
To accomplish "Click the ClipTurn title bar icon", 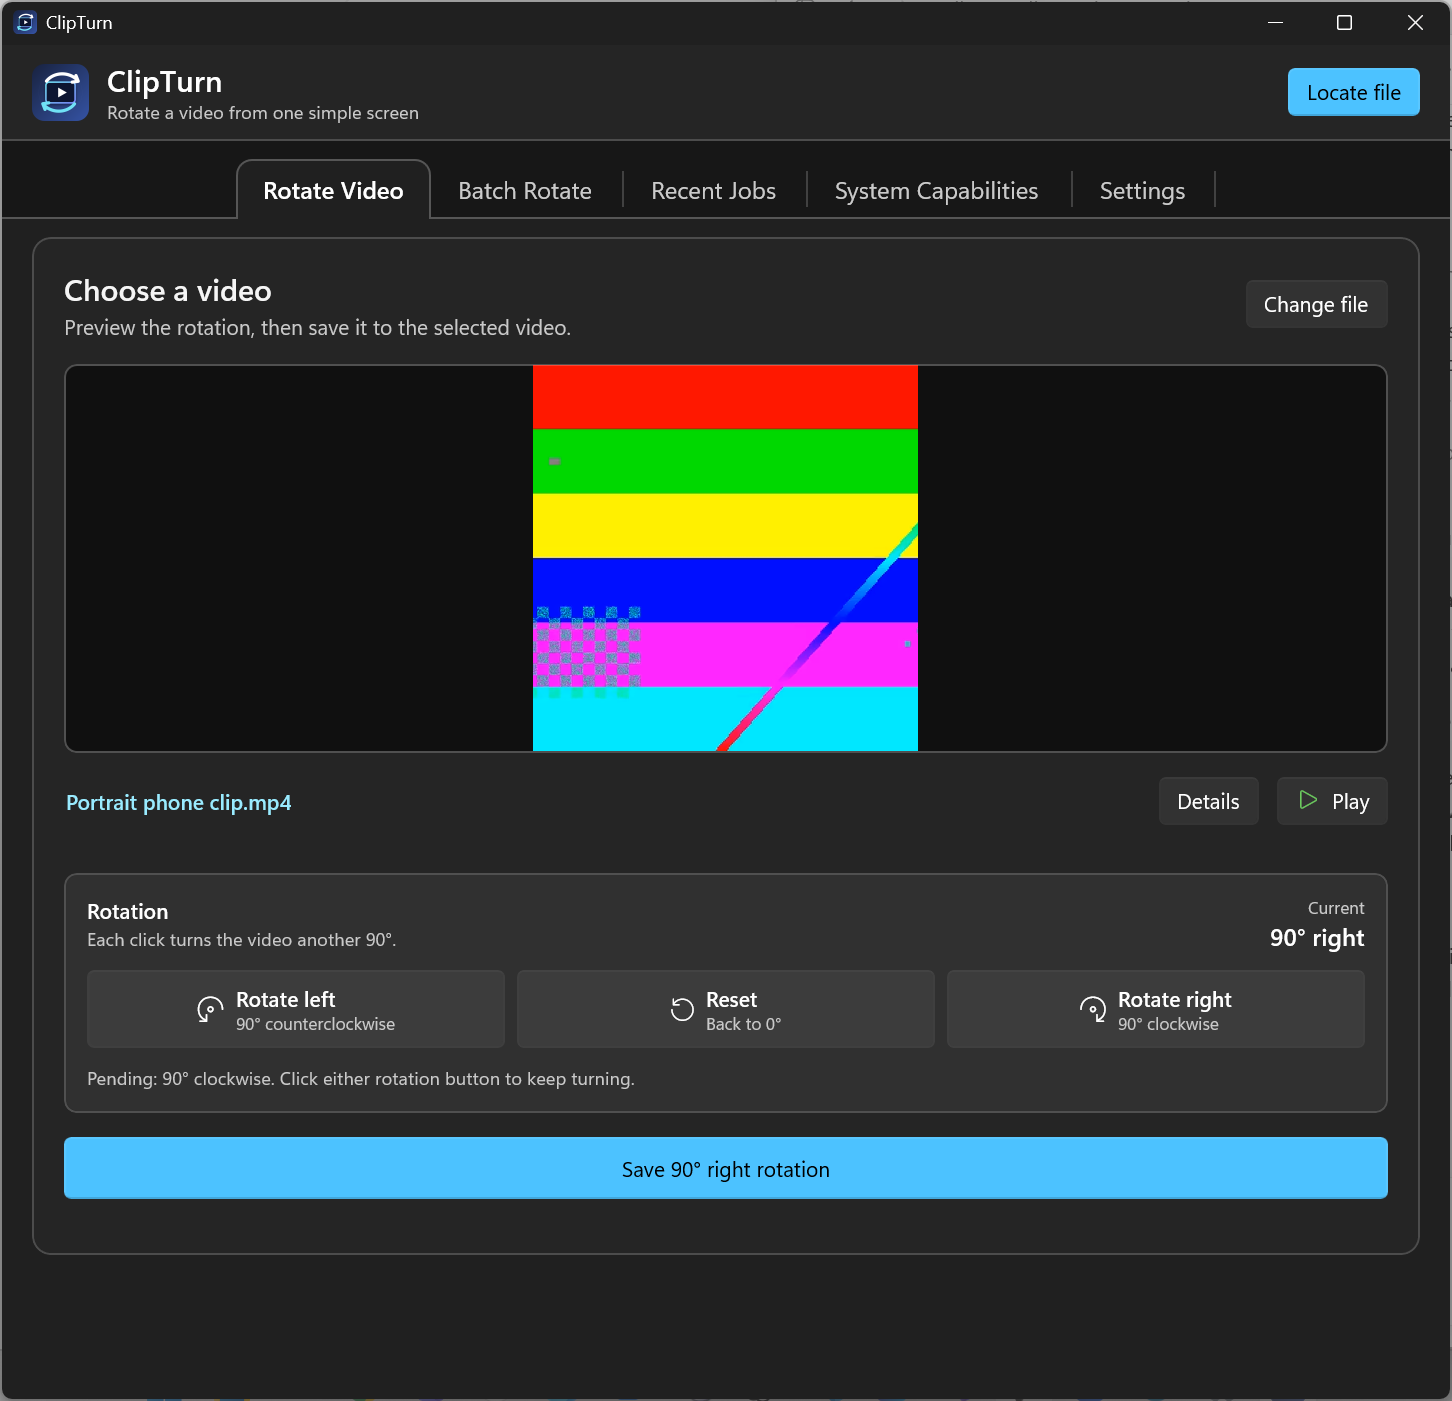I will [x=25, y=22].
